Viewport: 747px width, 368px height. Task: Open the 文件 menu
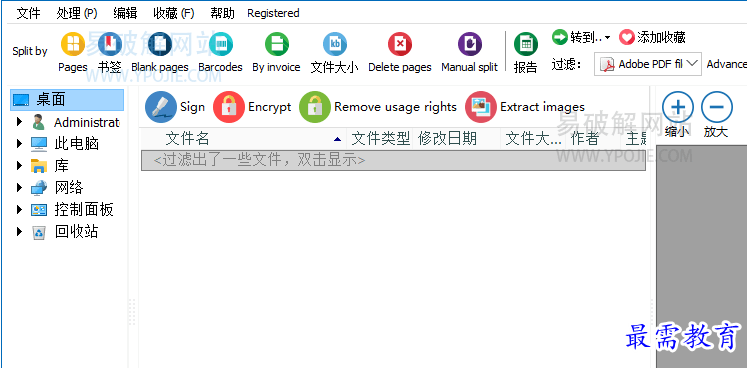coord(29,13)
